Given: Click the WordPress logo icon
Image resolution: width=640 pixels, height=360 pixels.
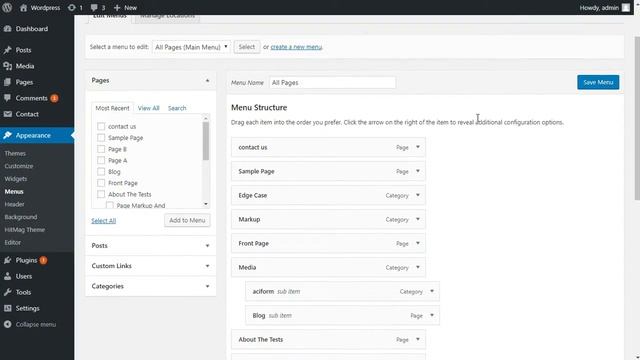Looking at the screenshot, I should pyautogui.click(x=7, y=7).
